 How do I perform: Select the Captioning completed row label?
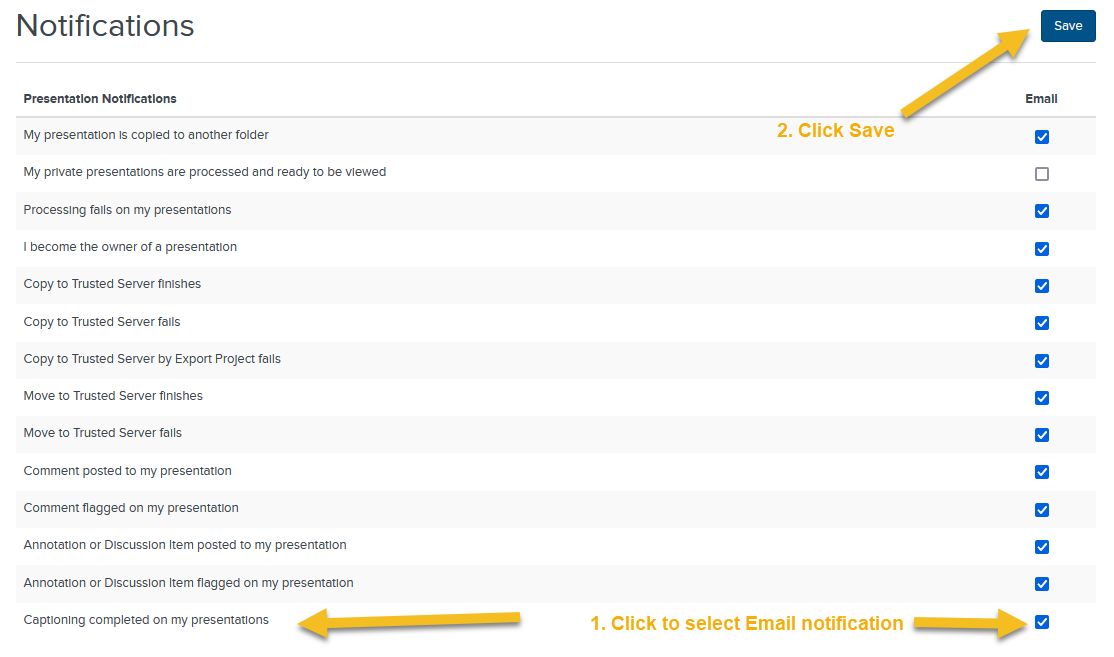click(145, 620)
